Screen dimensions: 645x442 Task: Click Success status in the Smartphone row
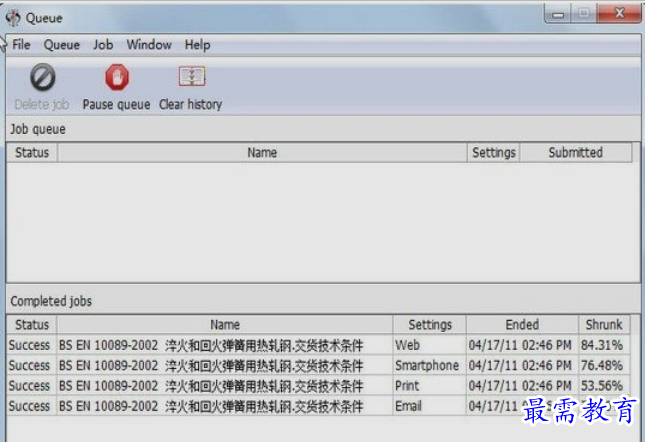(29, 365)
